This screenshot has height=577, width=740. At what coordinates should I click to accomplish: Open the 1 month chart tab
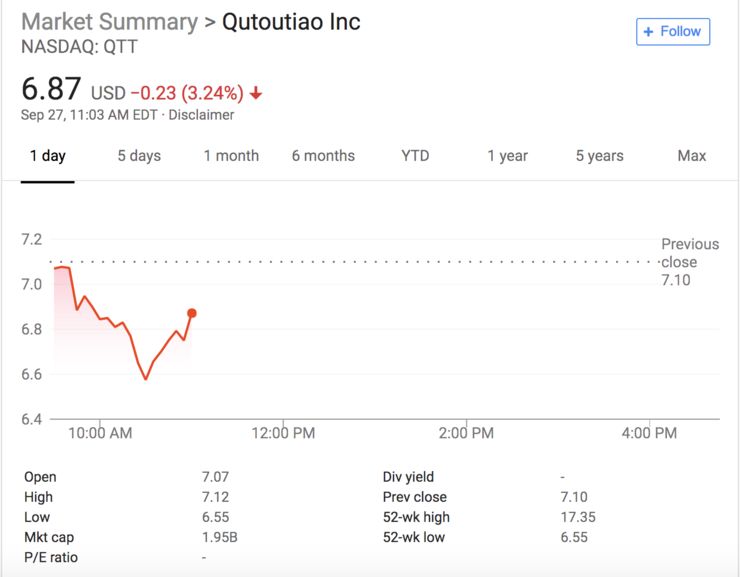[231, 156]
